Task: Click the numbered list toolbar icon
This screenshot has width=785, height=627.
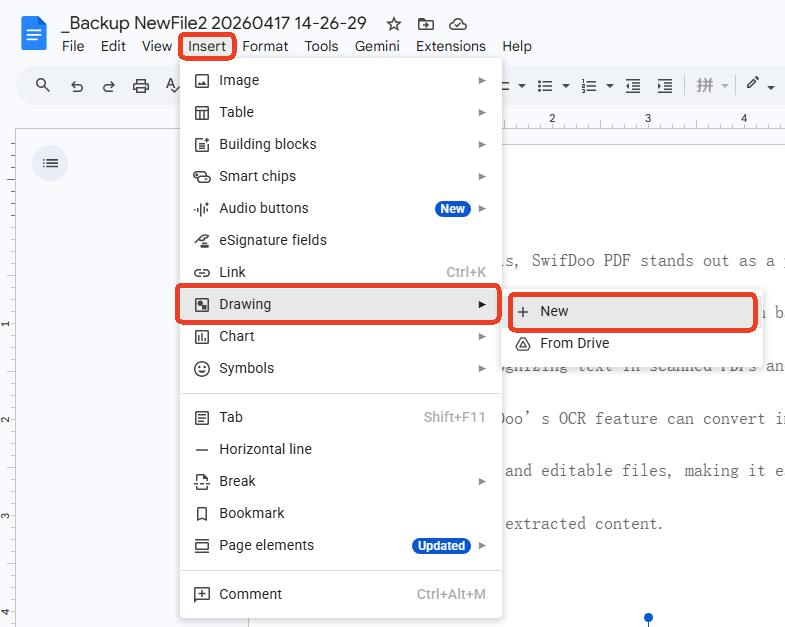Action: (x=589, y=86)
